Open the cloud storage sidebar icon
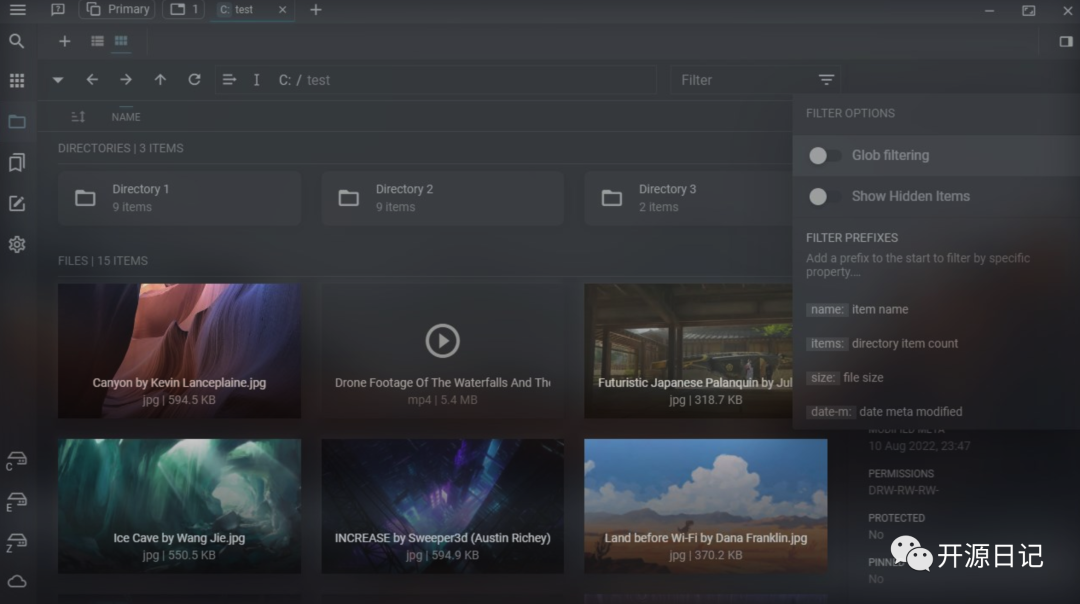The image size is (1080, 604). [17, 582]
